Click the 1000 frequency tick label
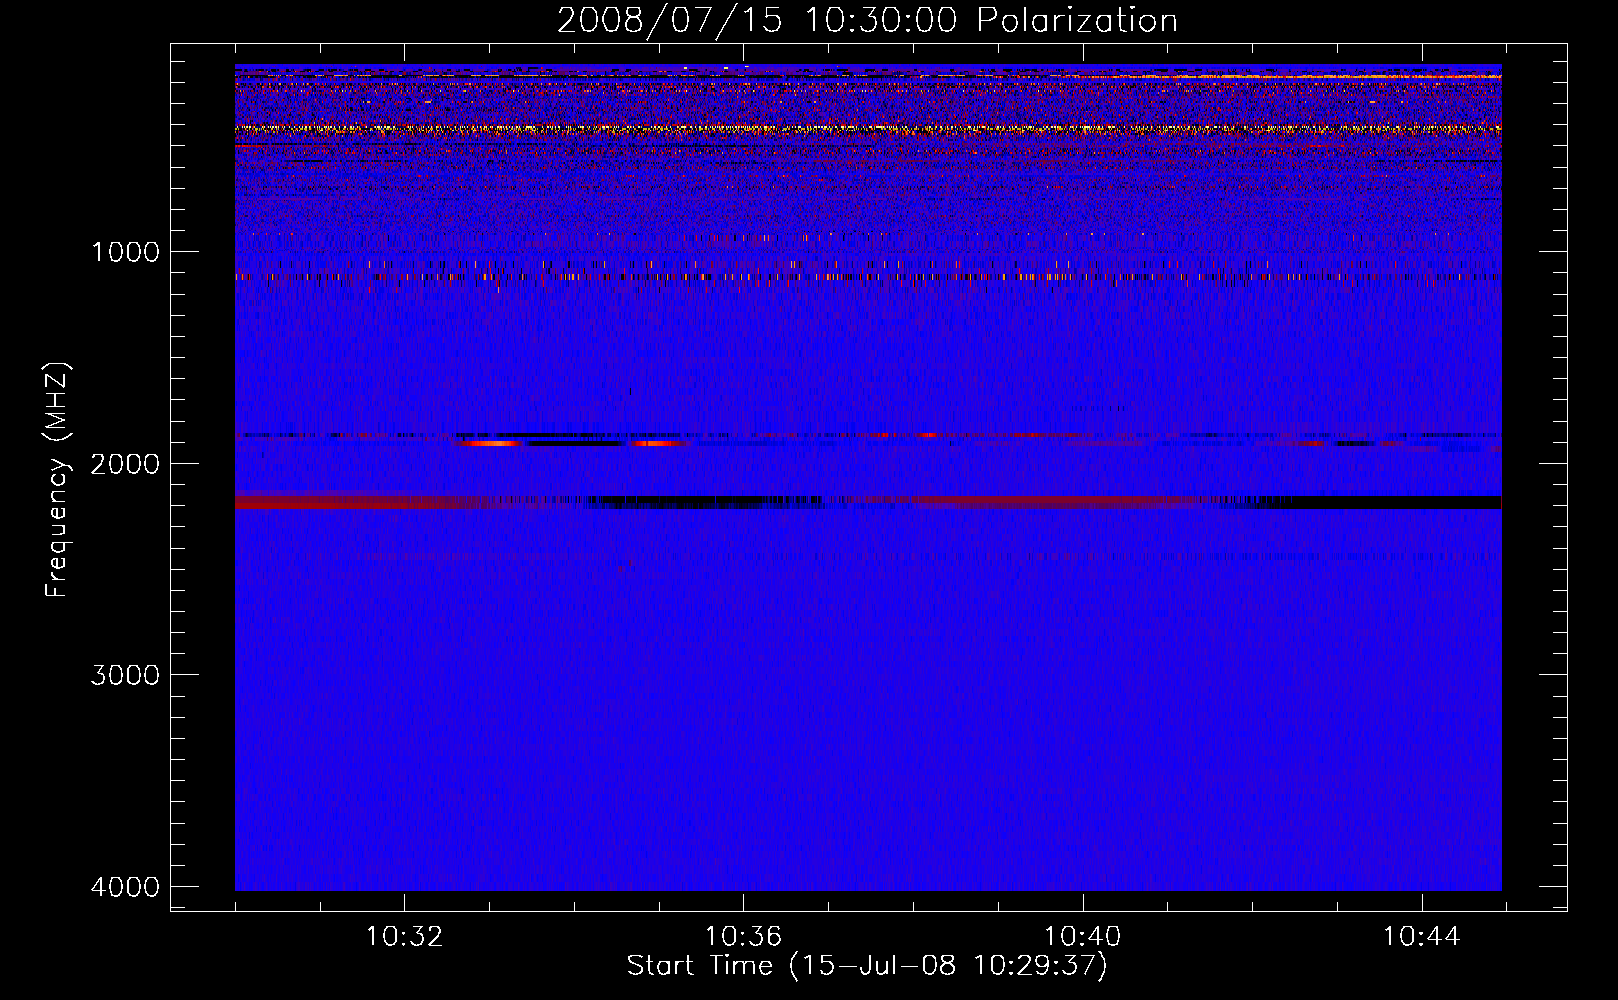 pos(125,252)
